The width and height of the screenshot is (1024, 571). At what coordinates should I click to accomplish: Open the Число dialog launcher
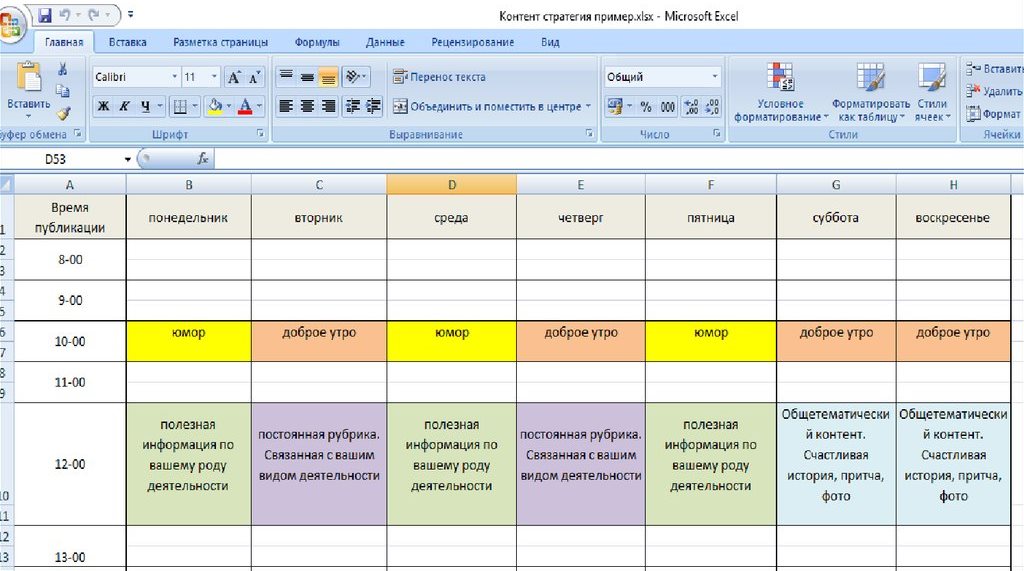point(716,133)
